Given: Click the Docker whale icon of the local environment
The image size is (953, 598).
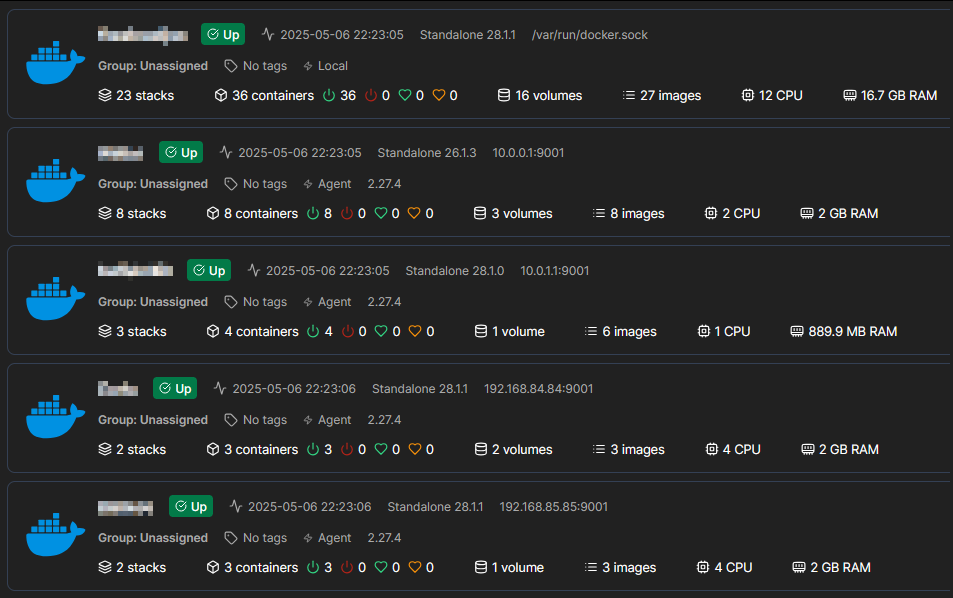Looking at the screenshot, I should 55,63.
